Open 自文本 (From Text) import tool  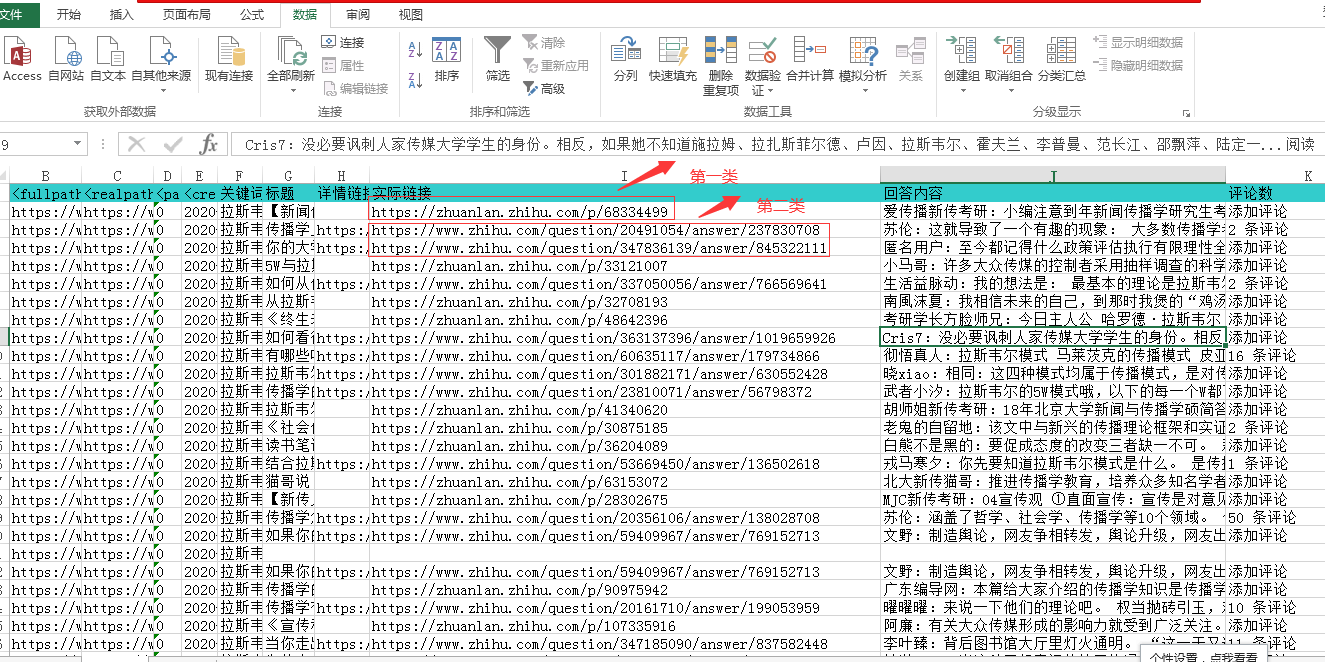click(x=108, y=57)
